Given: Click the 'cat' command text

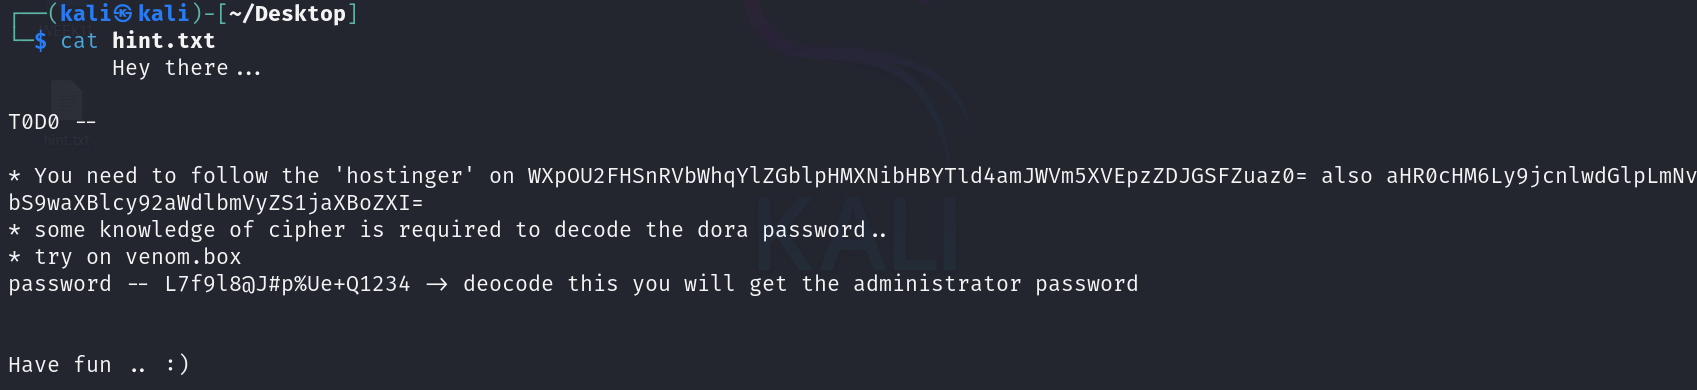Looking at the screenshot, I should (x=79, y=41).
